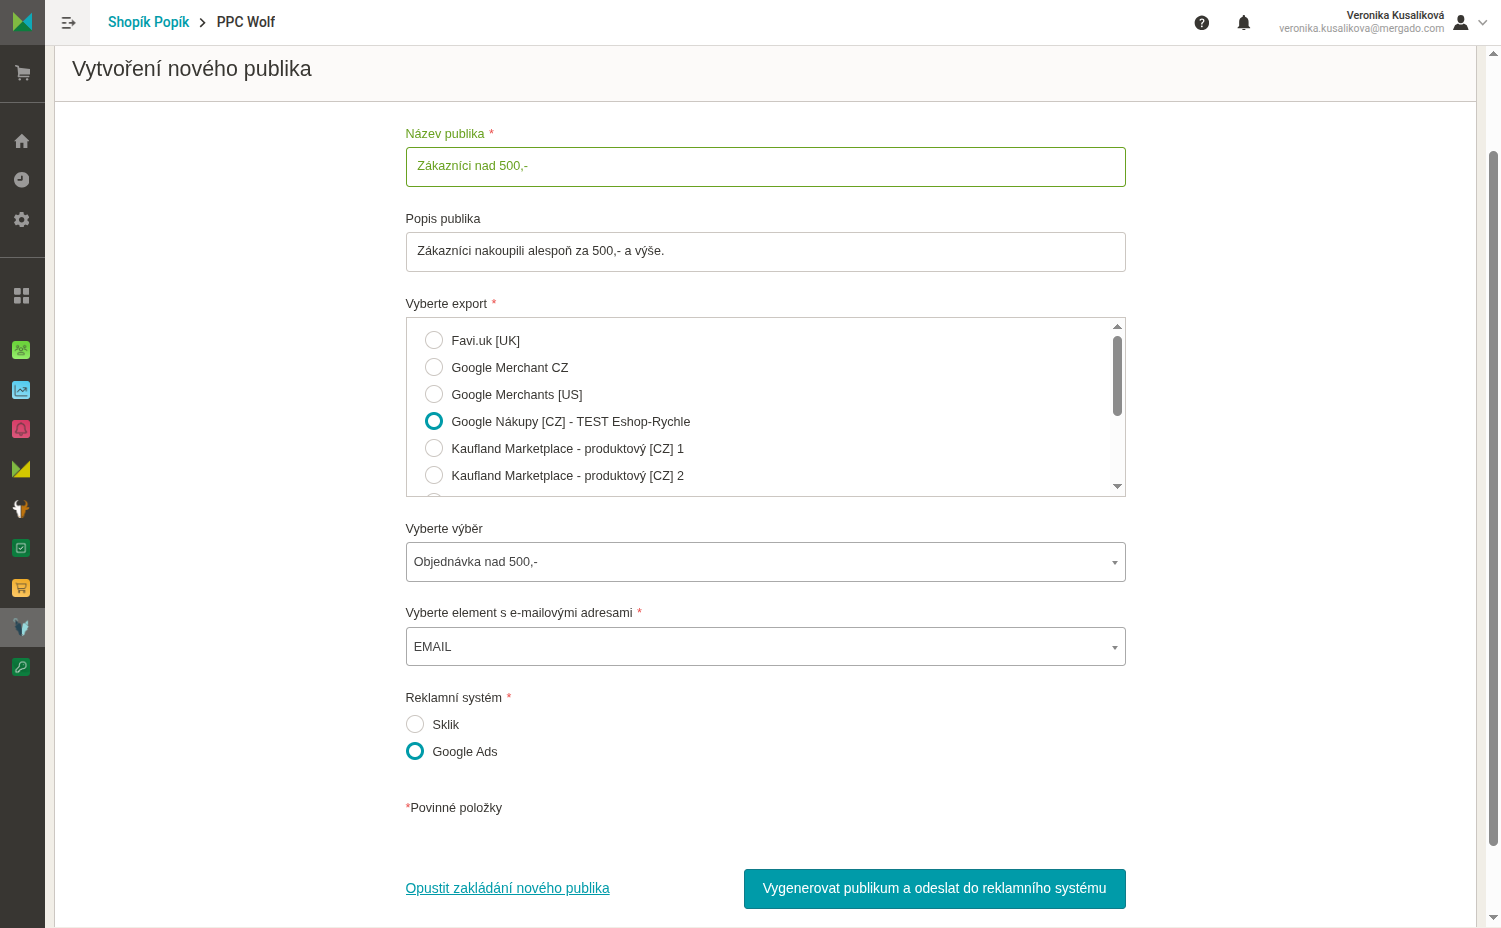Click the pink bell app icon
Image resolution: width=1501 pixels, height=928 pixels.
[21, 429]
